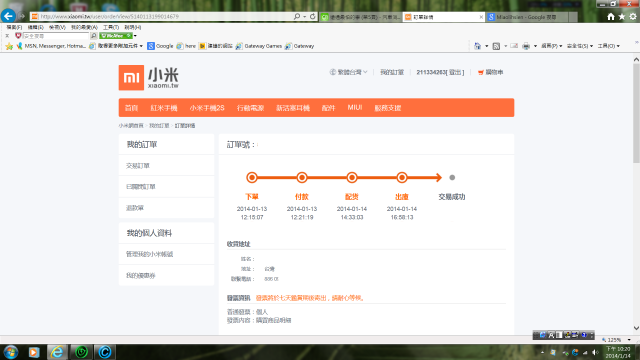Click the shopping cart icon in header
Viewport: 640px width, 360px height.
point(481,72)
